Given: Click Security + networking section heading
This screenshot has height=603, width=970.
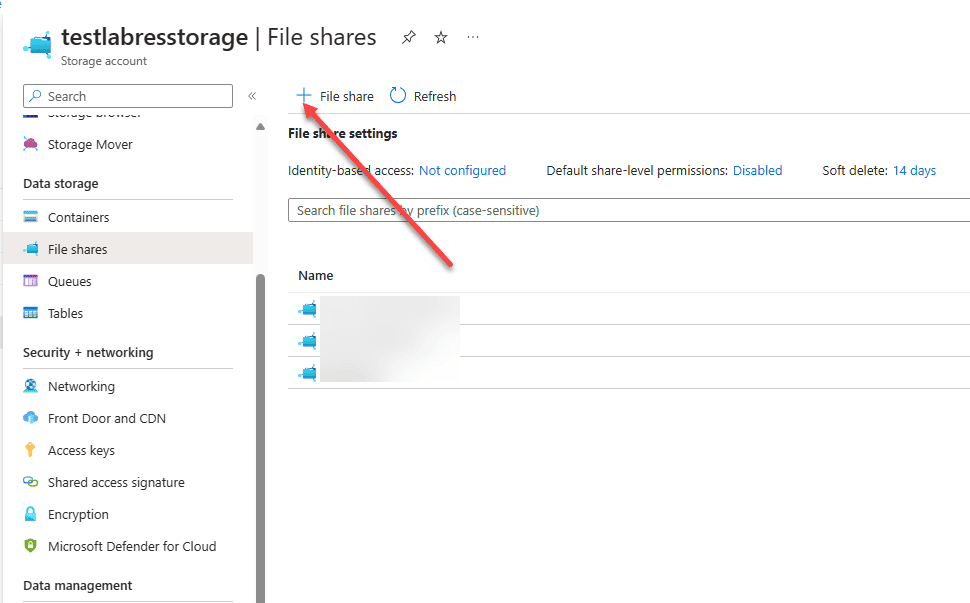Looking at the screenshot, I should [88, 353].
